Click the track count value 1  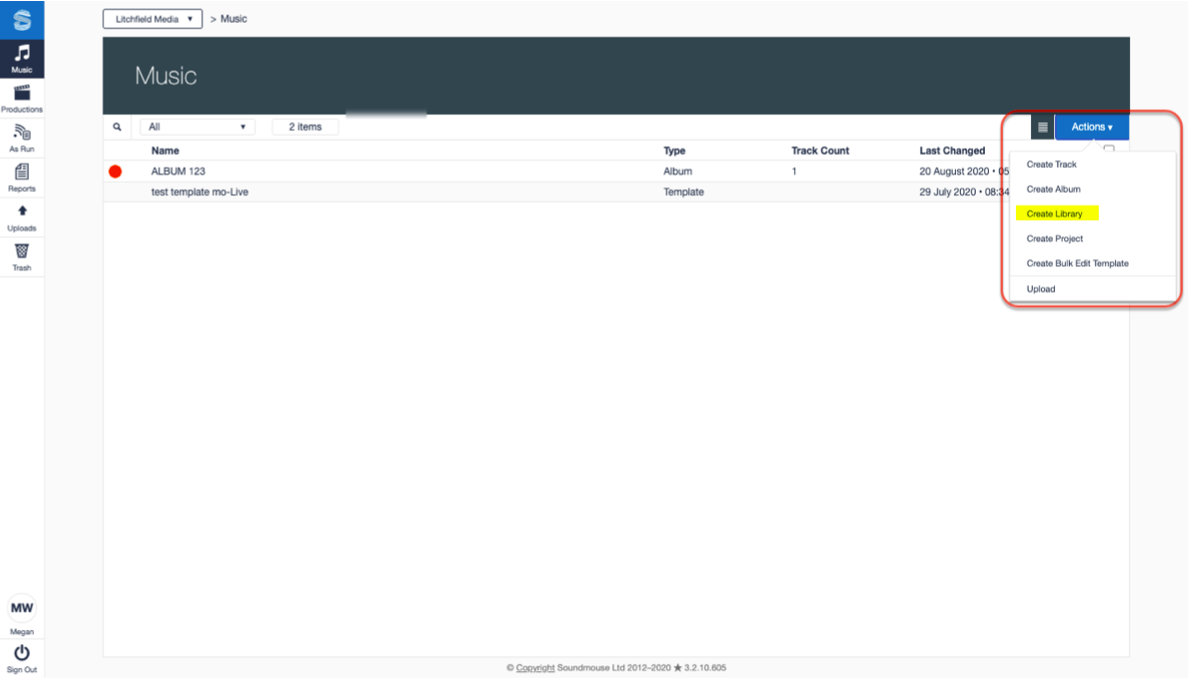[794, 172]
